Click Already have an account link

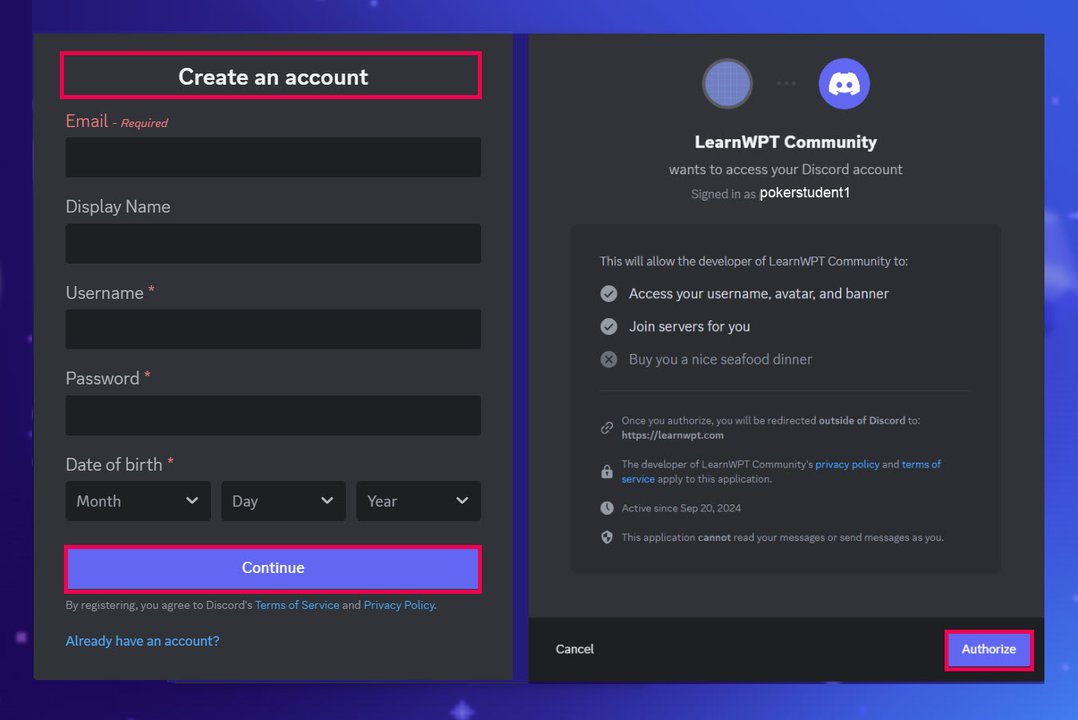142,641
